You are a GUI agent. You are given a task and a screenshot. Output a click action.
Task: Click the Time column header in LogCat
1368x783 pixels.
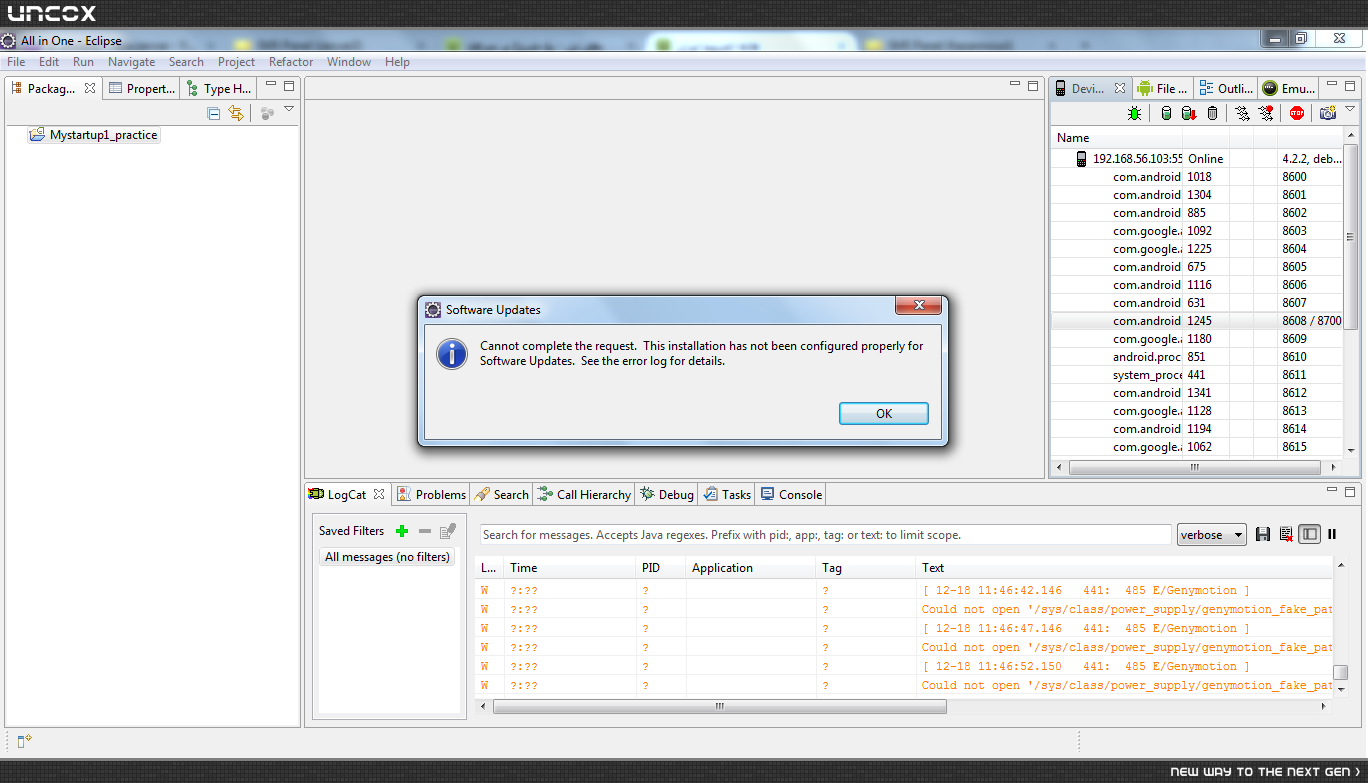click(570, 568)
